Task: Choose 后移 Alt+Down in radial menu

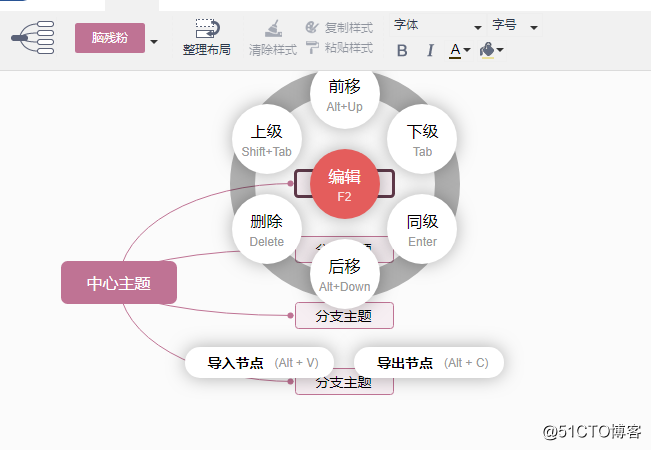Action: (x=345, y=274)
